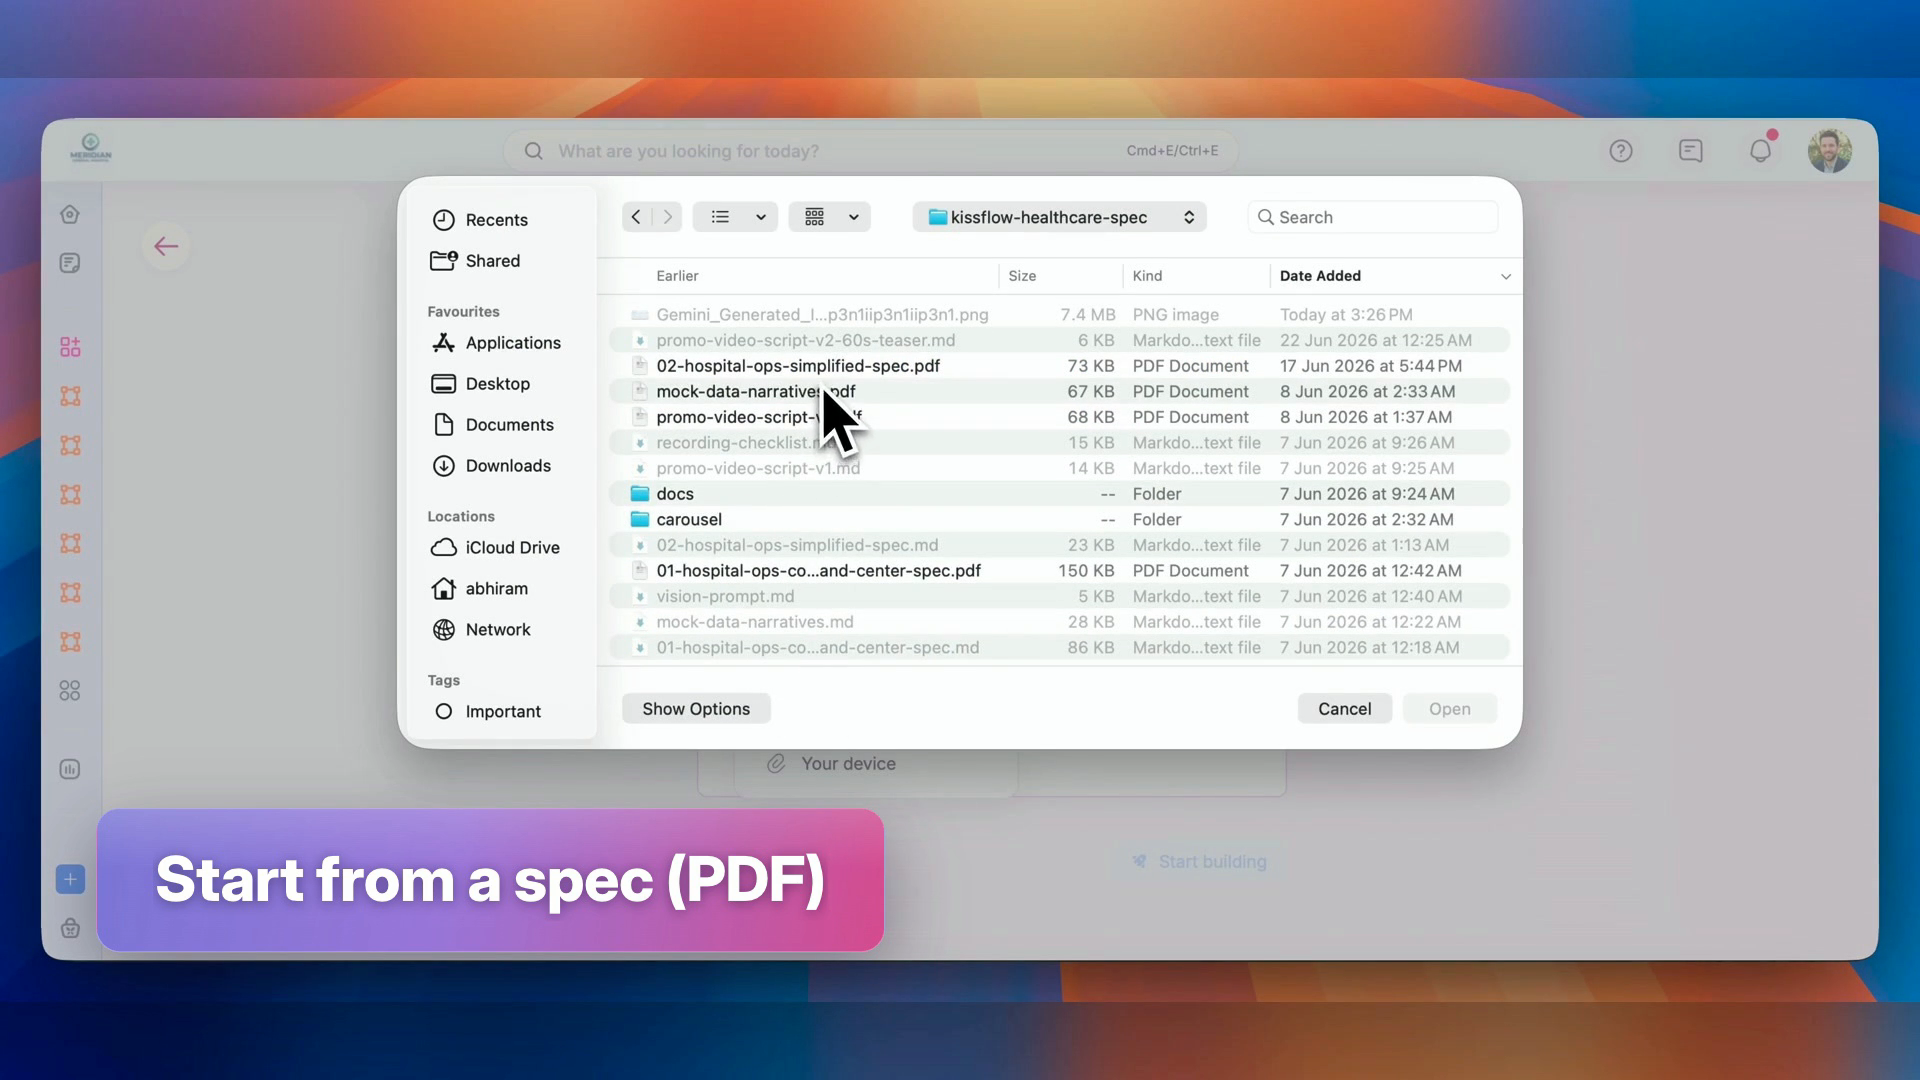The height and width of the screenshot is (1080, 1920).
Task: Open list view options chevron
Action: [761, 217]
